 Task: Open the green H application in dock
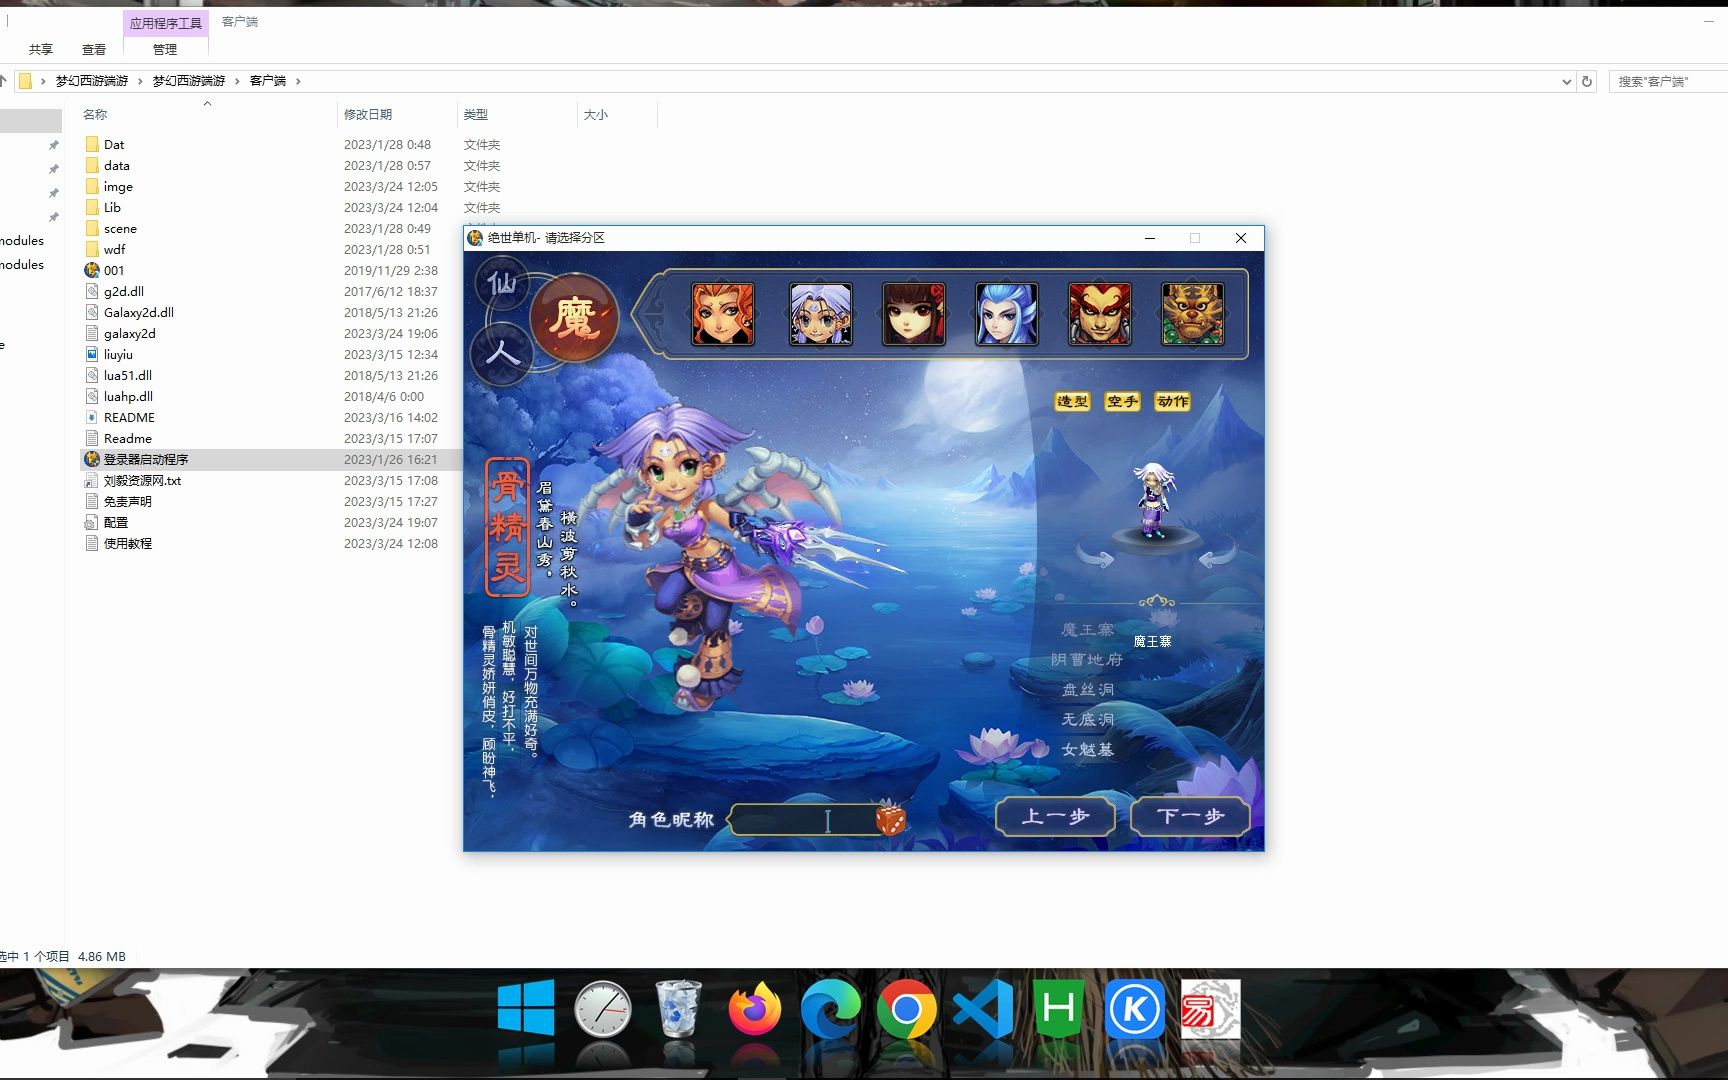[1059, 1009]
